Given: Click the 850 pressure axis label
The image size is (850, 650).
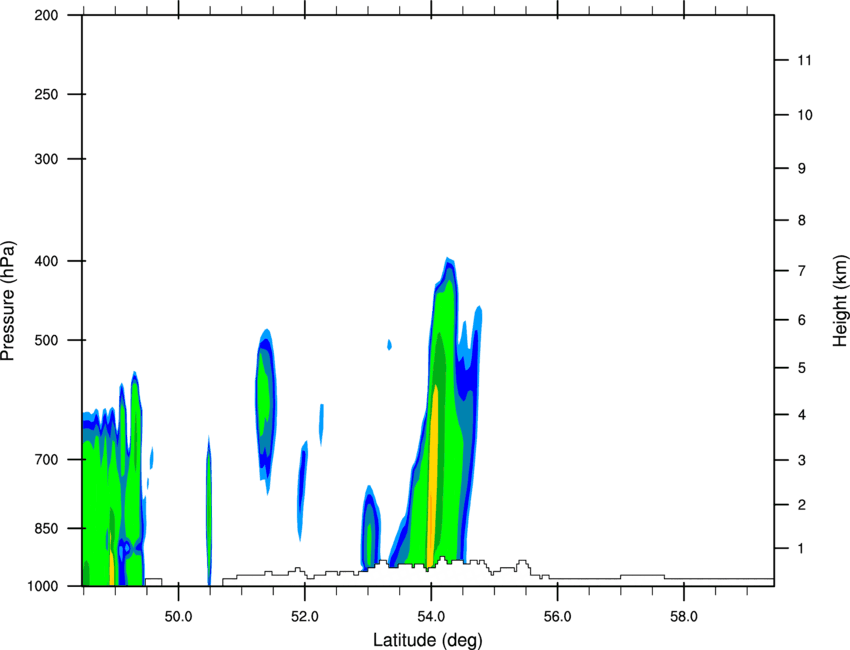Looking at the screenshot, I should pos(46,528).
